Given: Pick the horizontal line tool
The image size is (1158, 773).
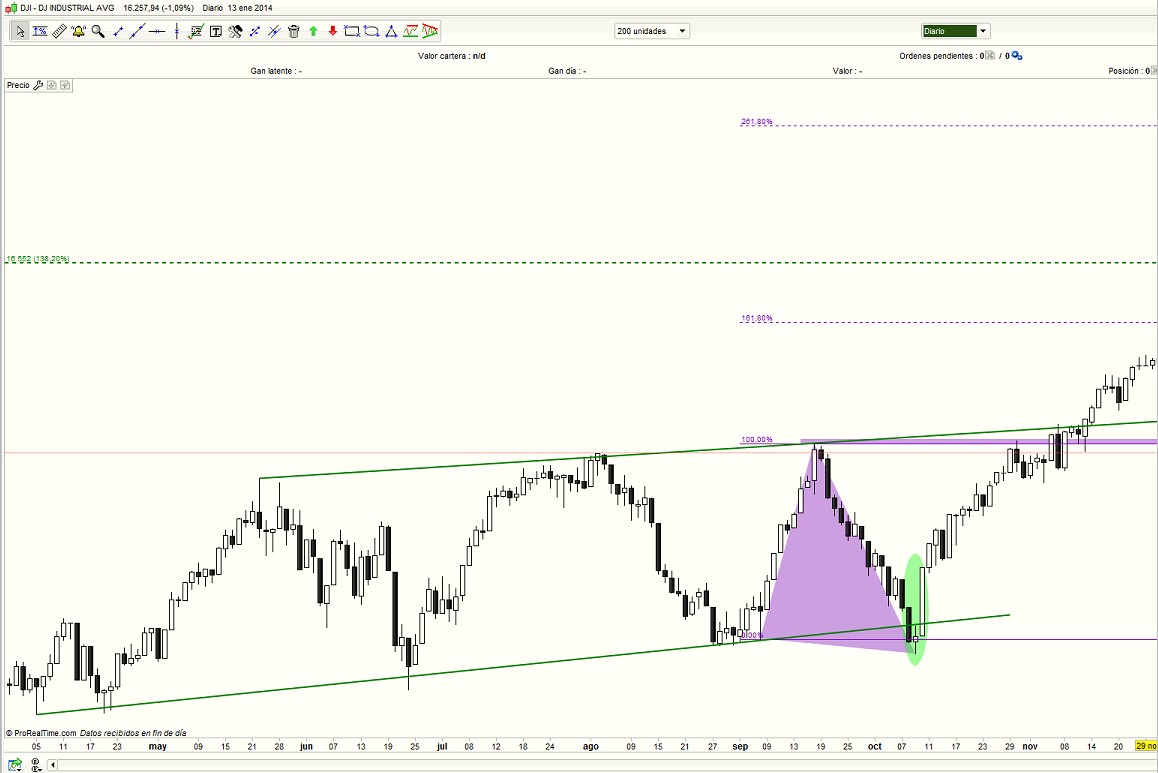Looking at the screenshot, I should [157, 31].
